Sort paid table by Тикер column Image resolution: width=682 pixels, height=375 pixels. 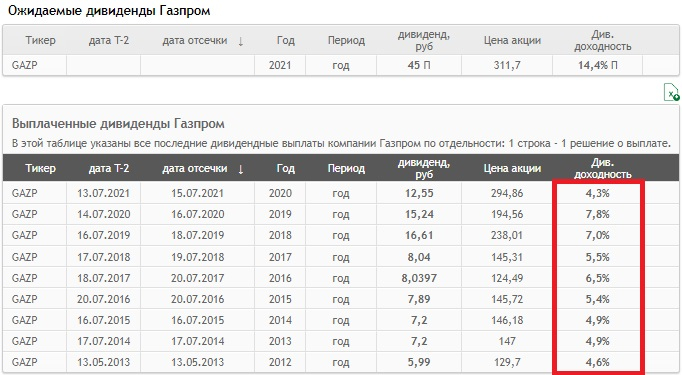pyautogui.click(x=40, y=168)
